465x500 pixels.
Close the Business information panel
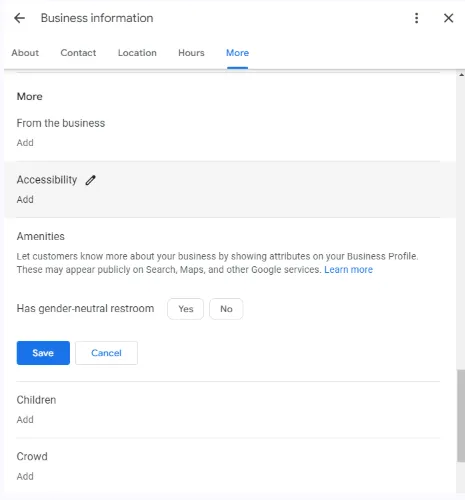click(x=449, y=18)
